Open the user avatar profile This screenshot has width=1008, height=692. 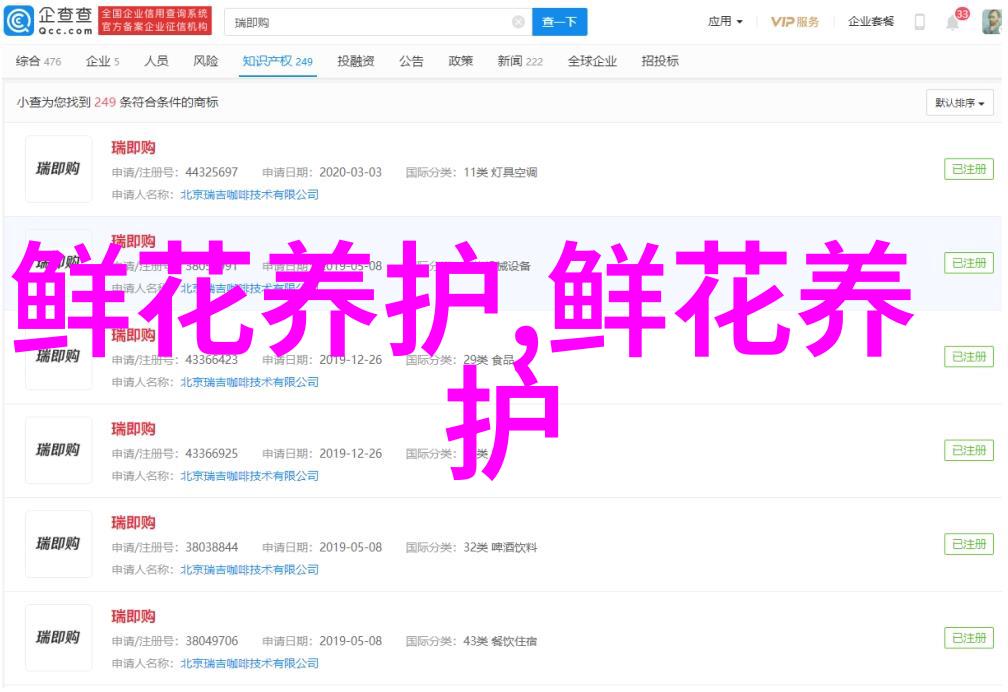click(991, 22)
